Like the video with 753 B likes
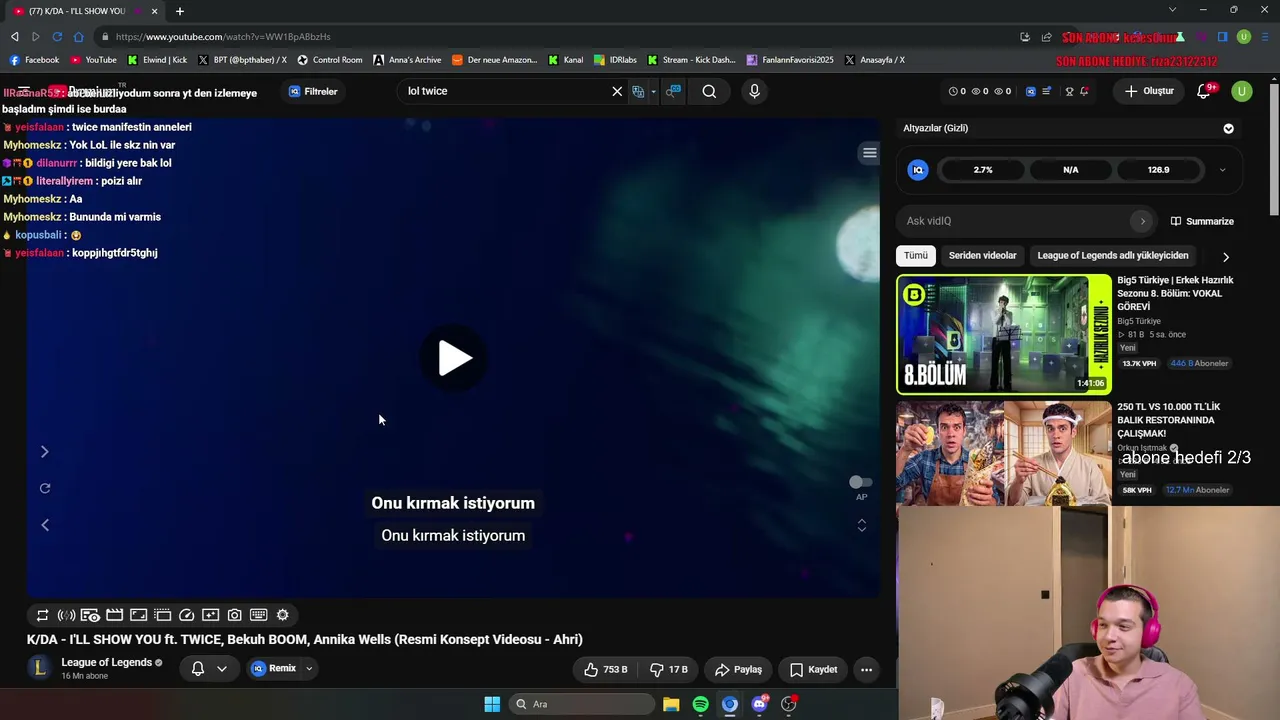Screen dimensions: 1280x720 [x=606, y=669]
